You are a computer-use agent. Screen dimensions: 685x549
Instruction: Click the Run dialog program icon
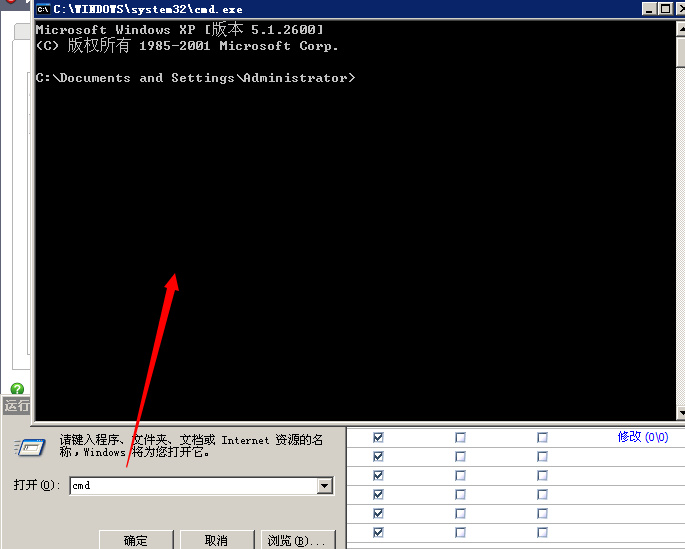[x=30, y=448]
